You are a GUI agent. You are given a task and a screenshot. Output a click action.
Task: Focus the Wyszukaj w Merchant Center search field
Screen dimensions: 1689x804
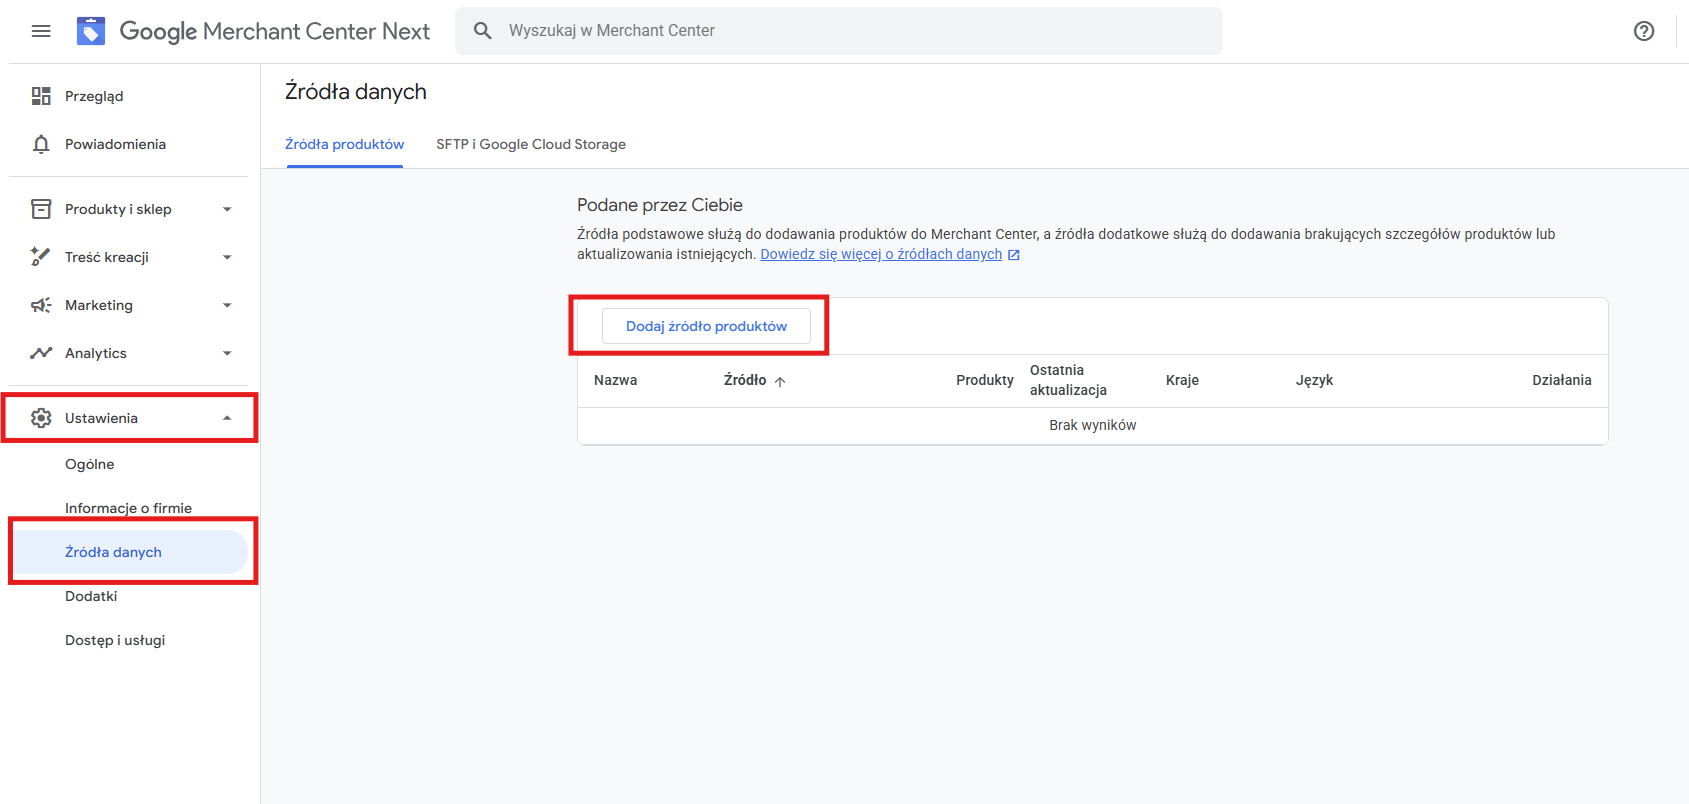[839, 31]
